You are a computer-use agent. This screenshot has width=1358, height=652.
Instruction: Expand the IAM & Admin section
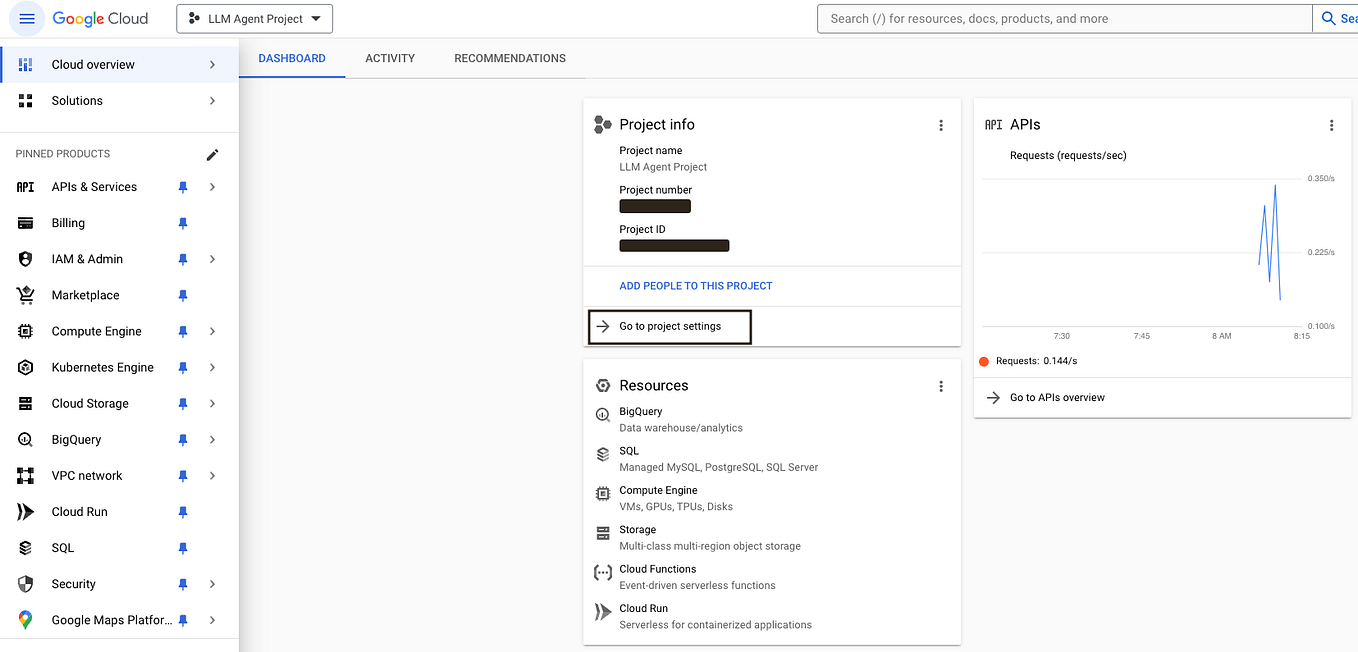pyautogui.click(x=212, y=259)
